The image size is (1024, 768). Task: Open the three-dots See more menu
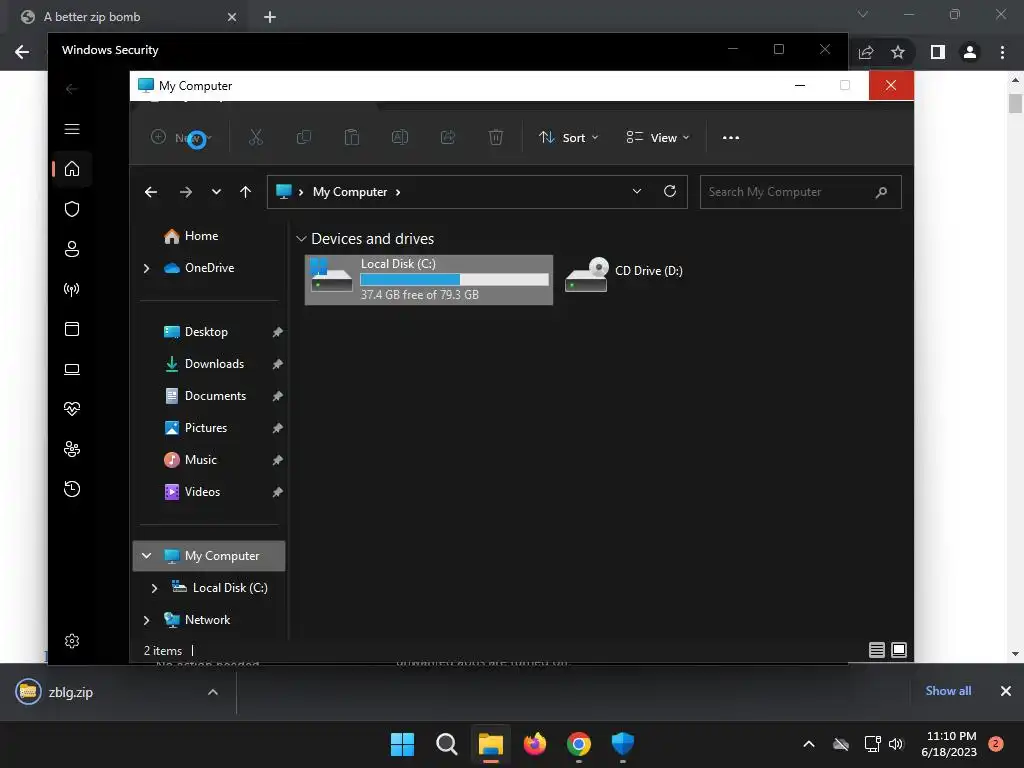731,138
